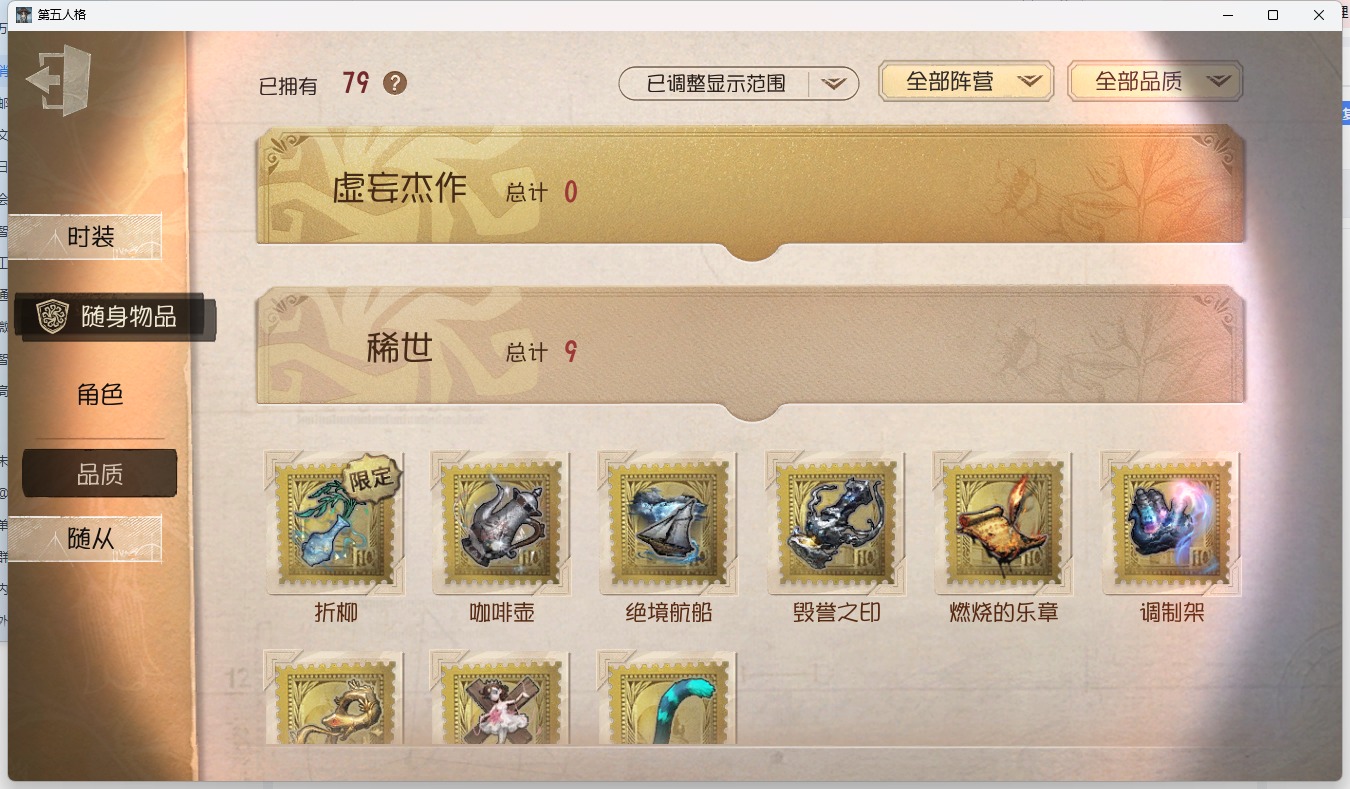Choose the 绝境航船 ship accessory
Screen dimensions: 1350x789
(668, 522)
